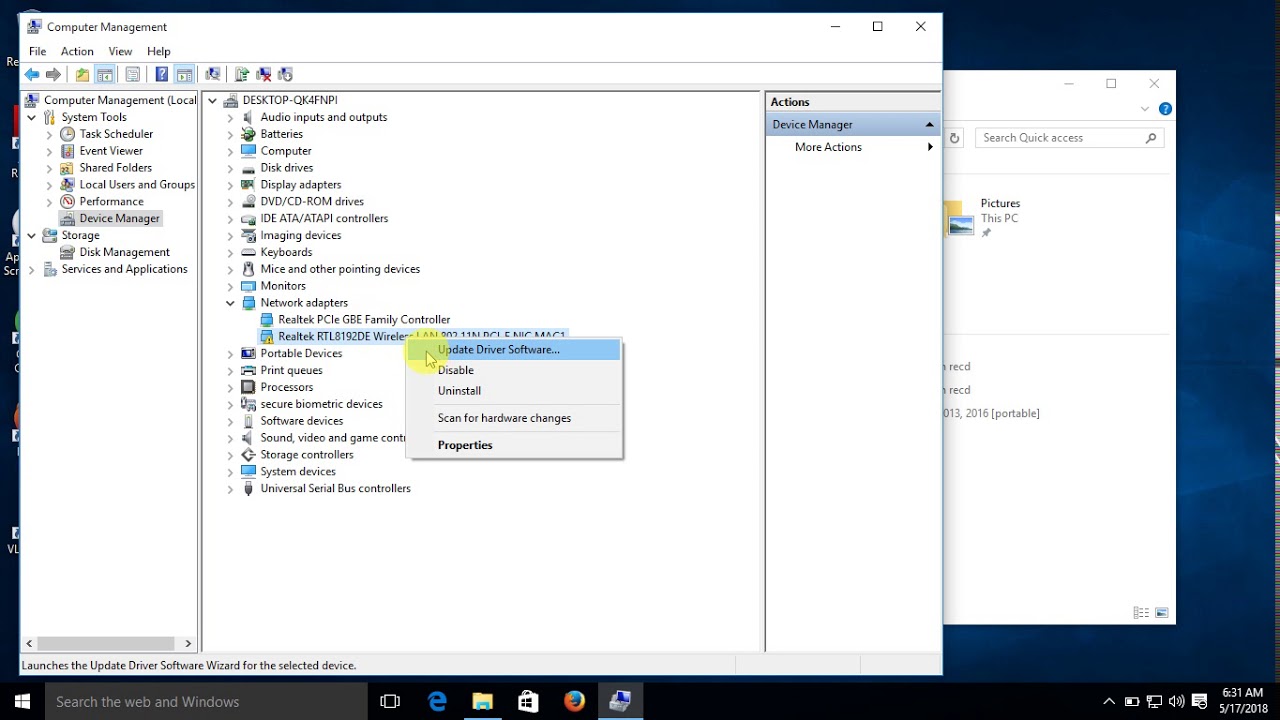Choose Disable in the context menu
Screen dimensions: 1280x720
(514, 370)
